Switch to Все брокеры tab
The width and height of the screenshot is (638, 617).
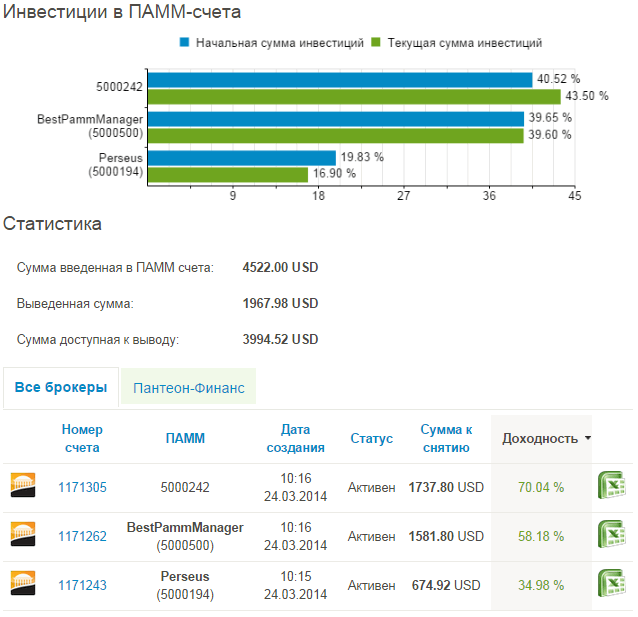(61, 387)
